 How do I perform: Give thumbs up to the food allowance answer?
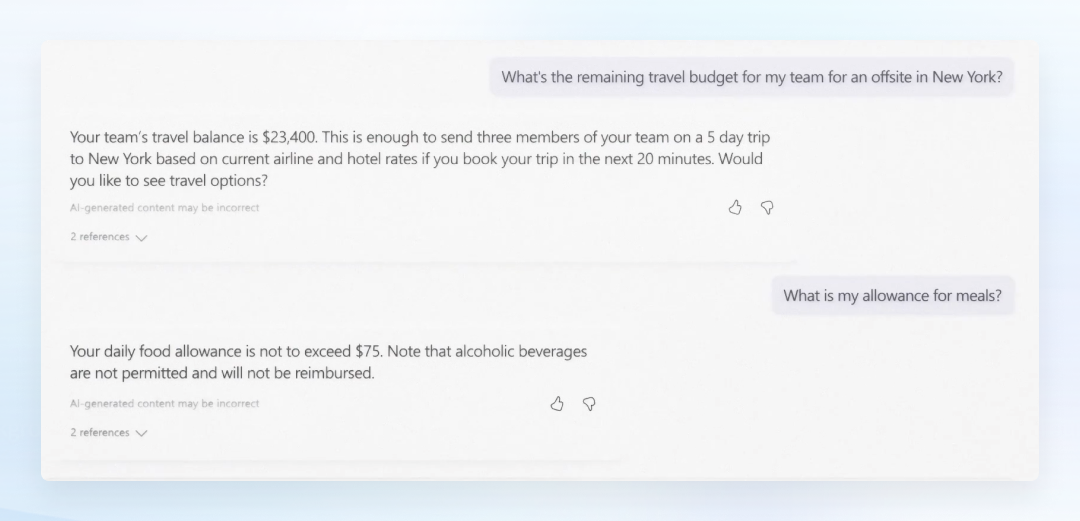[x=557, y=404]
